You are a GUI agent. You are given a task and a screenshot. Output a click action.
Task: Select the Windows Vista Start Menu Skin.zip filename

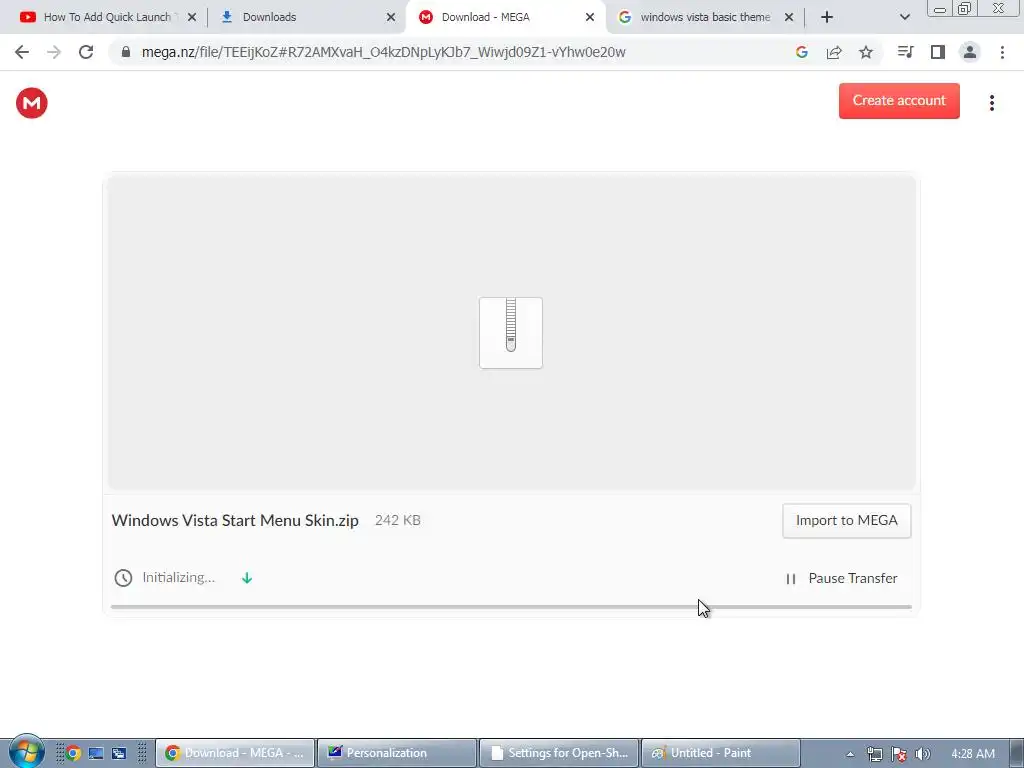pyautogui.click(x=235, y=520)
